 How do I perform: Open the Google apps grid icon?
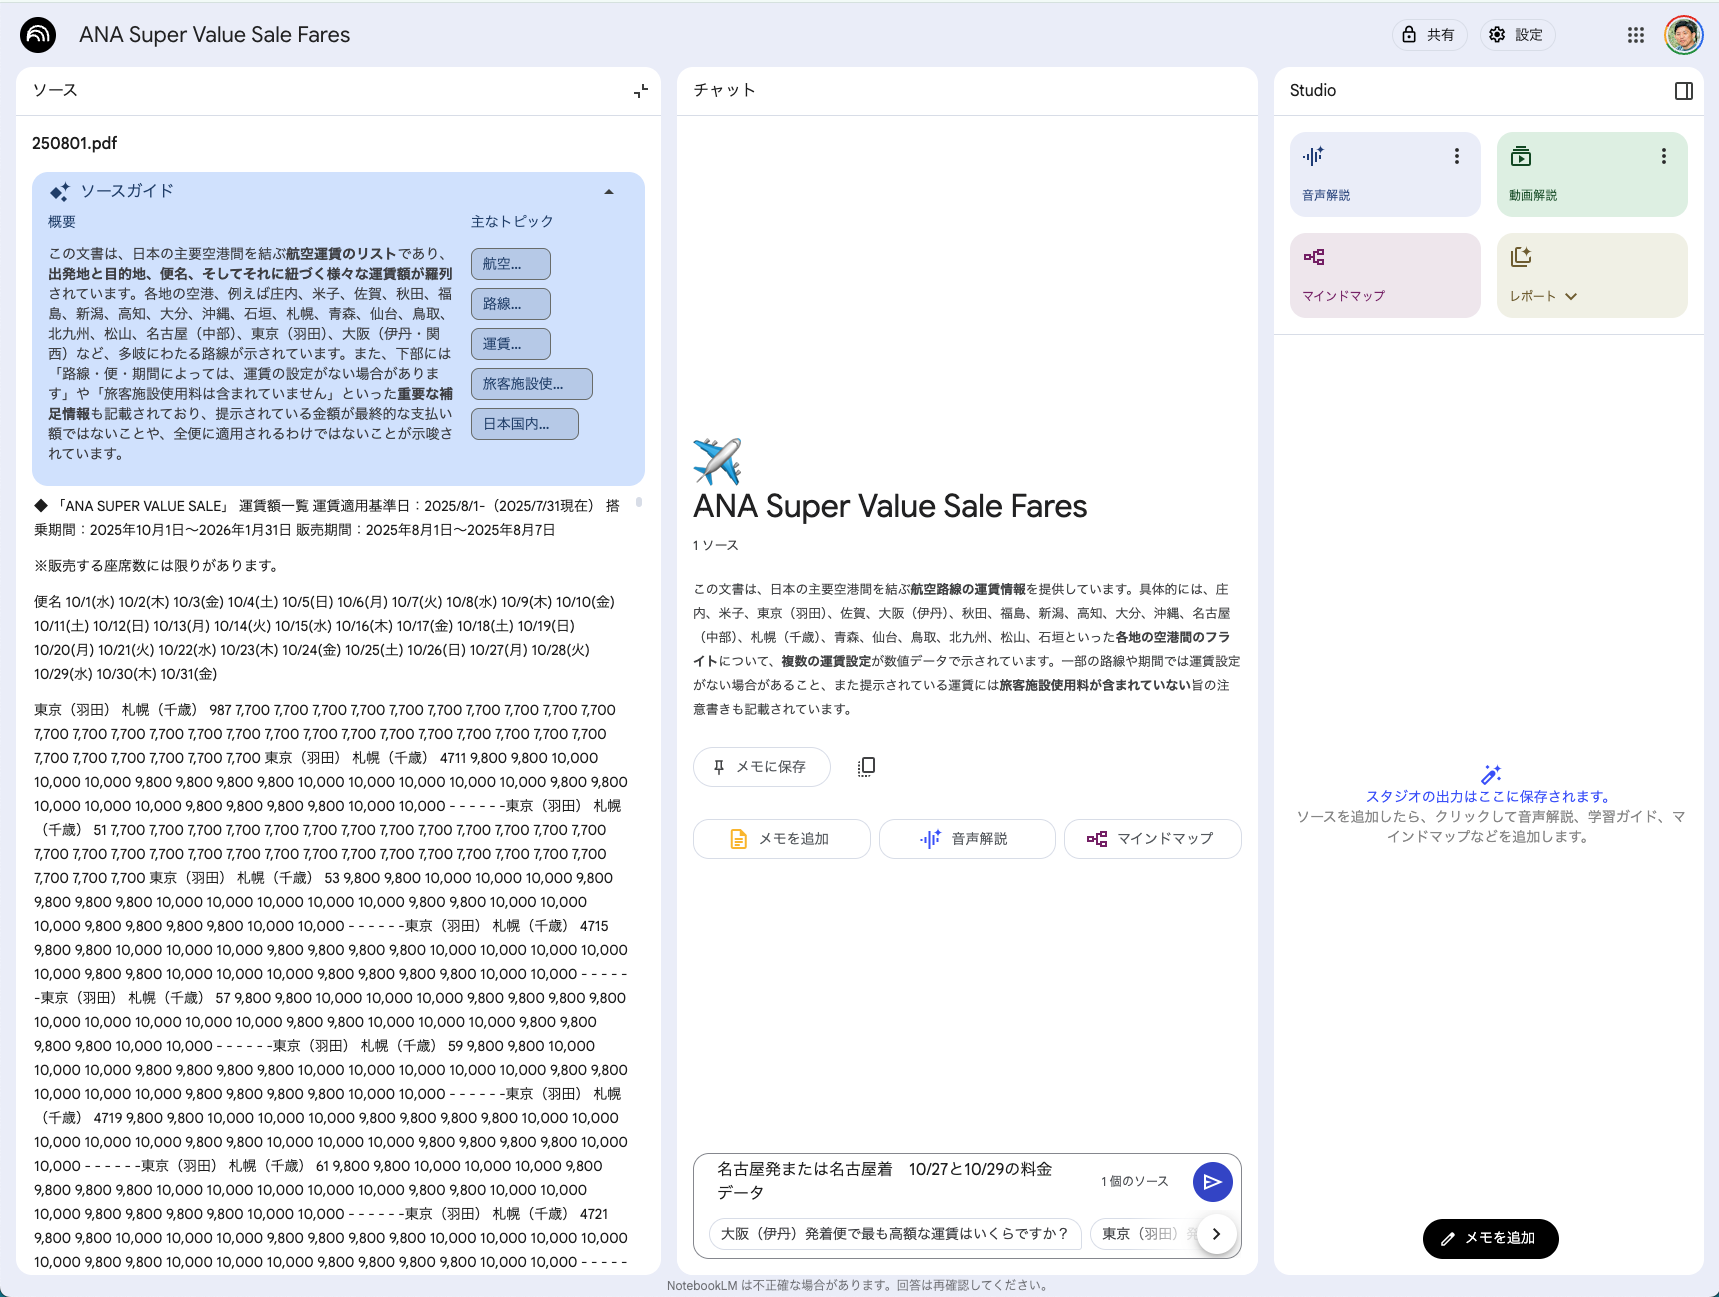click(x=1636, y=35)
